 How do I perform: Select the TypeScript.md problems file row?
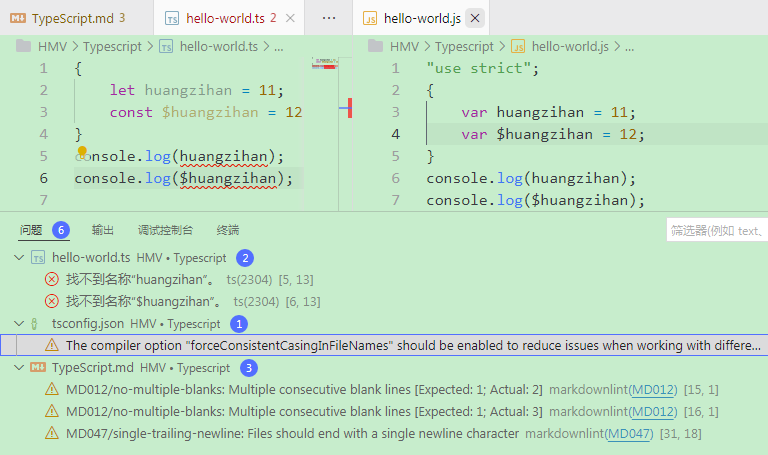[x=384, y=367]
